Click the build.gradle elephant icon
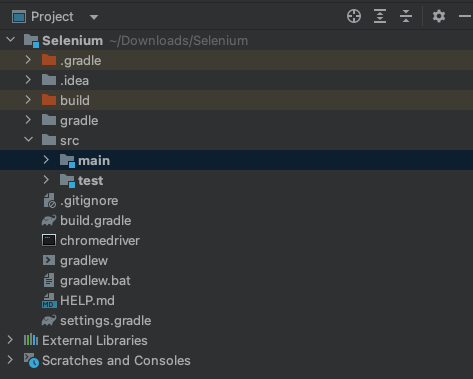 [49, 220]
